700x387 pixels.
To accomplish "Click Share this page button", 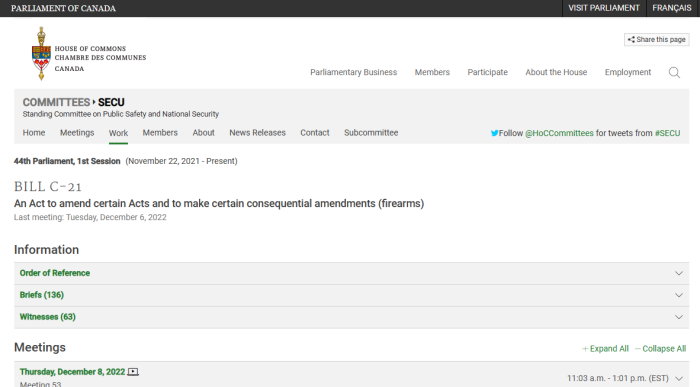I will click(x=656, y=40).
